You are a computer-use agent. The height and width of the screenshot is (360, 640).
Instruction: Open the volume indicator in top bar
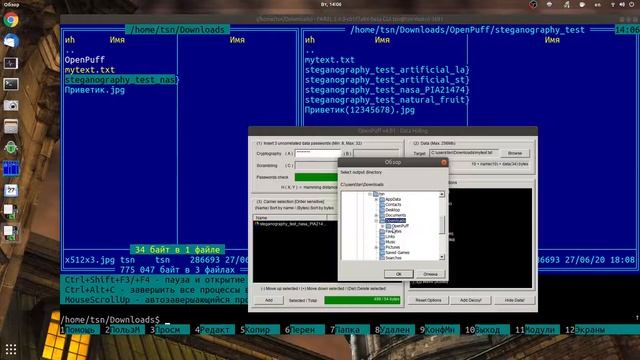[622, 4]
